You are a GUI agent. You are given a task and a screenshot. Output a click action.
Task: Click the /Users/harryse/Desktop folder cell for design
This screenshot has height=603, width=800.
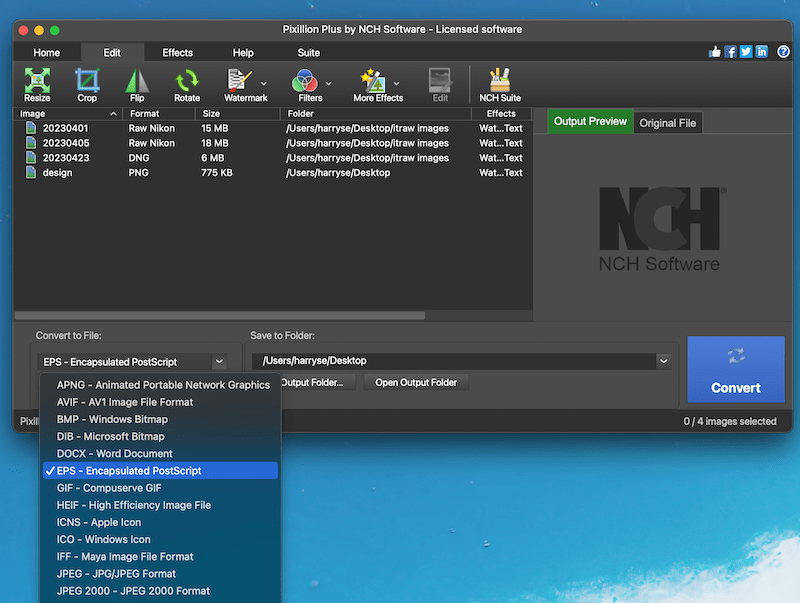click(x=338, y=172)
